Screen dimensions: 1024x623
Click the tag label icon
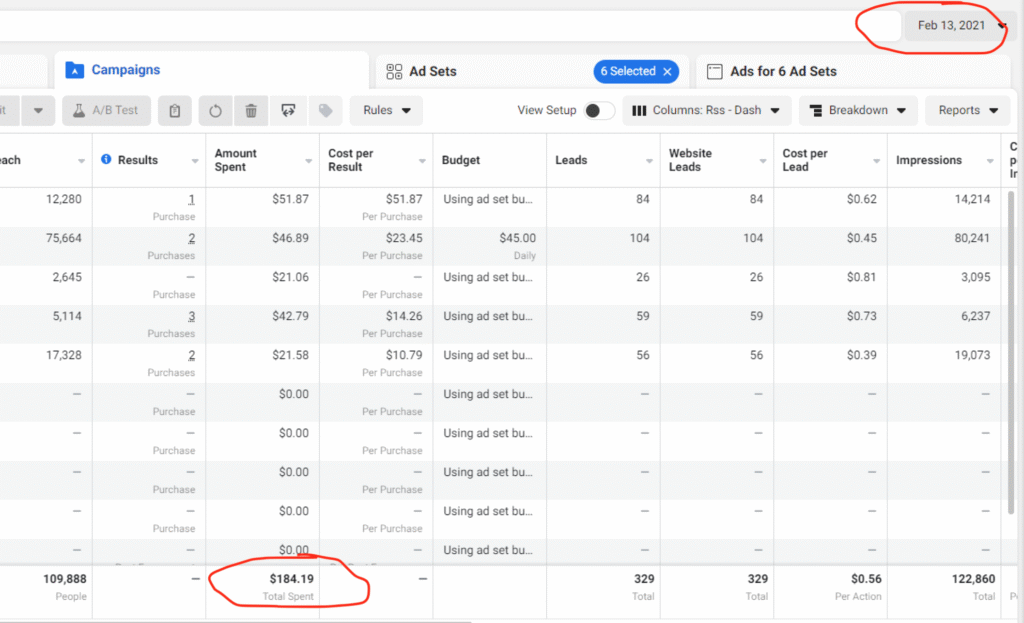(325, 110)
